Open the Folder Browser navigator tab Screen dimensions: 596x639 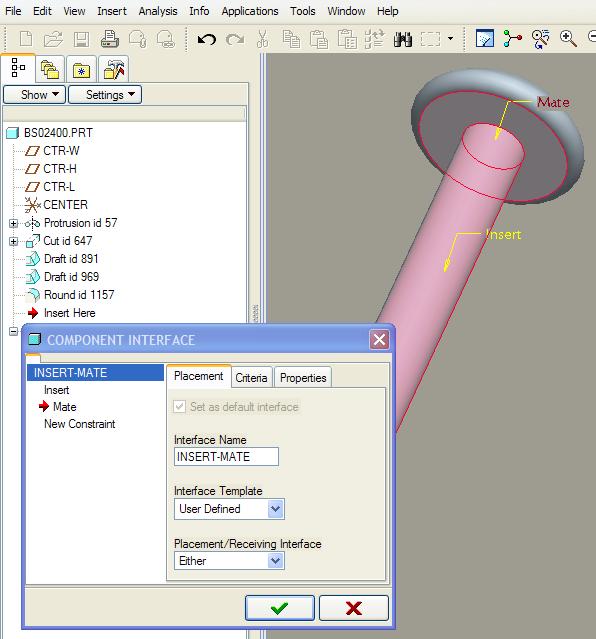point(50,70)
